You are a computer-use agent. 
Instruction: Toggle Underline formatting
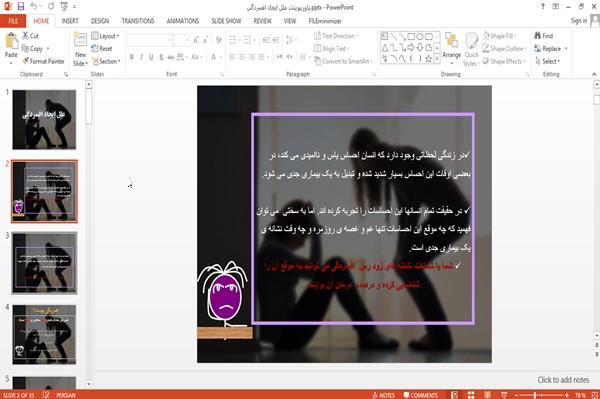(152, 57)
